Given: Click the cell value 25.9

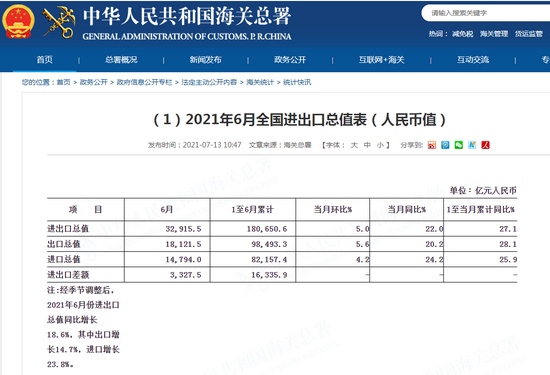Looking at the screenshot, I should (x=508, y=260).
